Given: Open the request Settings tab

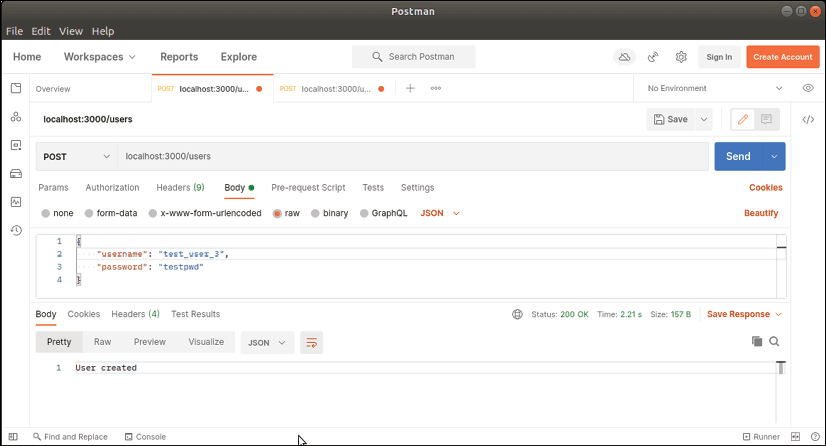Looking at the screenshot, I should click(x=417, y=187).
